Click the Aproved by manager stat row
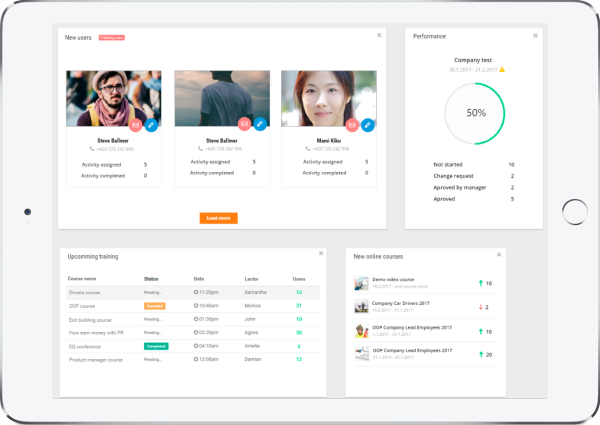The height and width of the screenshot is (425, 600). point(474,187)
